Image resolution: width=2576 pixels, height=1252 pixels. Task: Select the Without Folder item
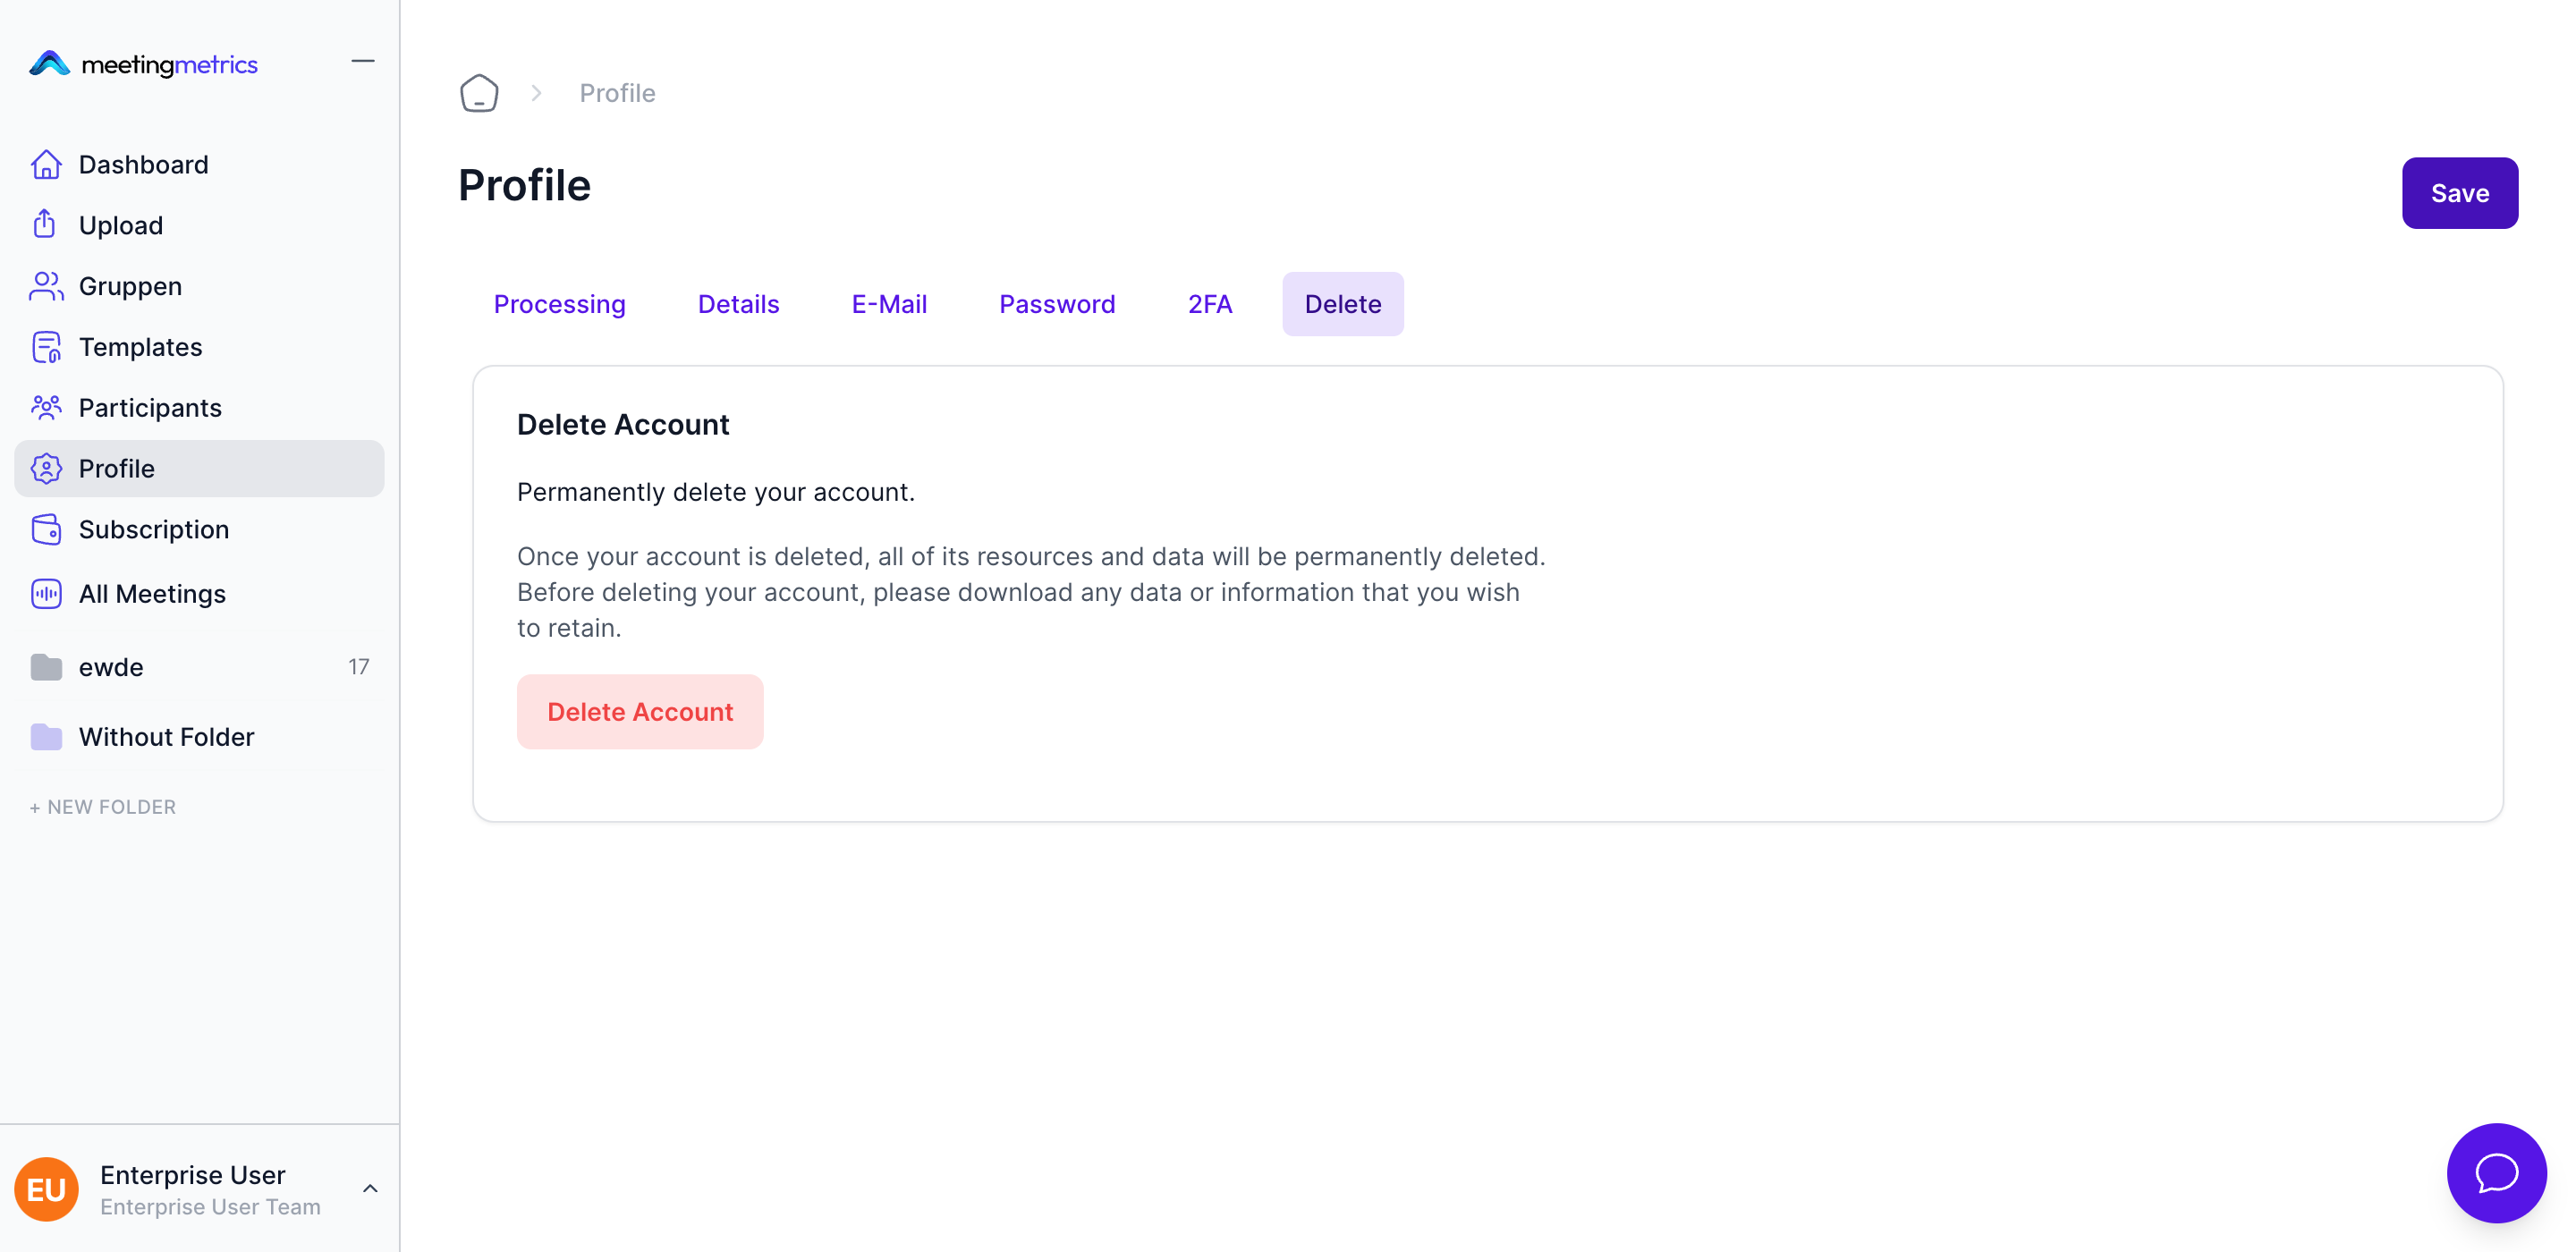tap(166, 737)
